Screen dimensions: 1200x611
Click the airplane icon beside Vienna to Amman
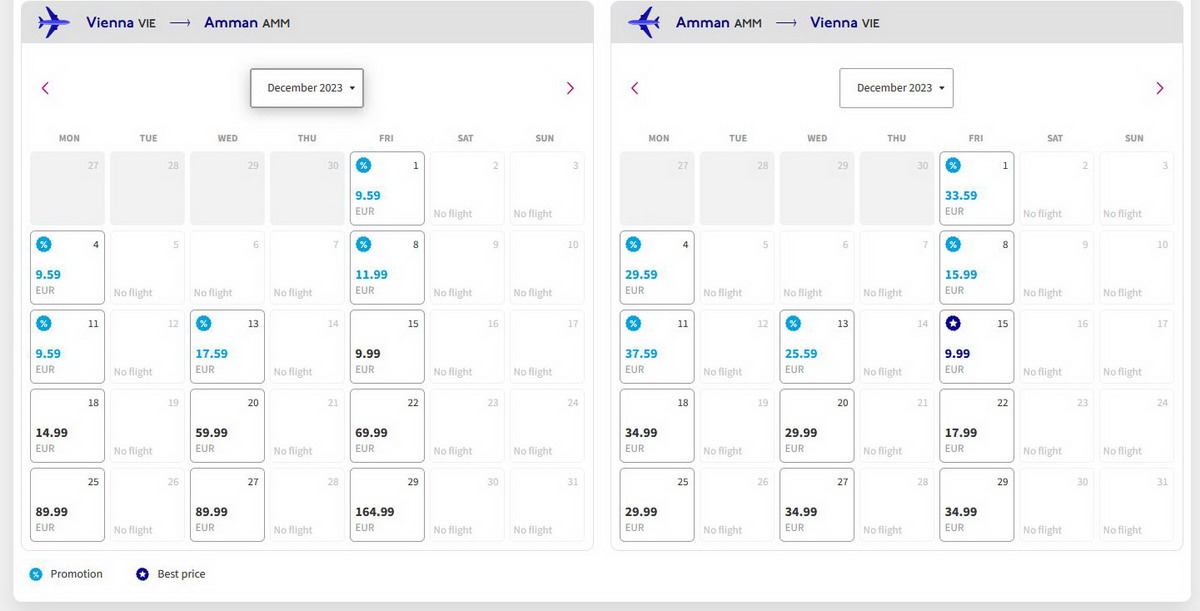click(54, 22)
